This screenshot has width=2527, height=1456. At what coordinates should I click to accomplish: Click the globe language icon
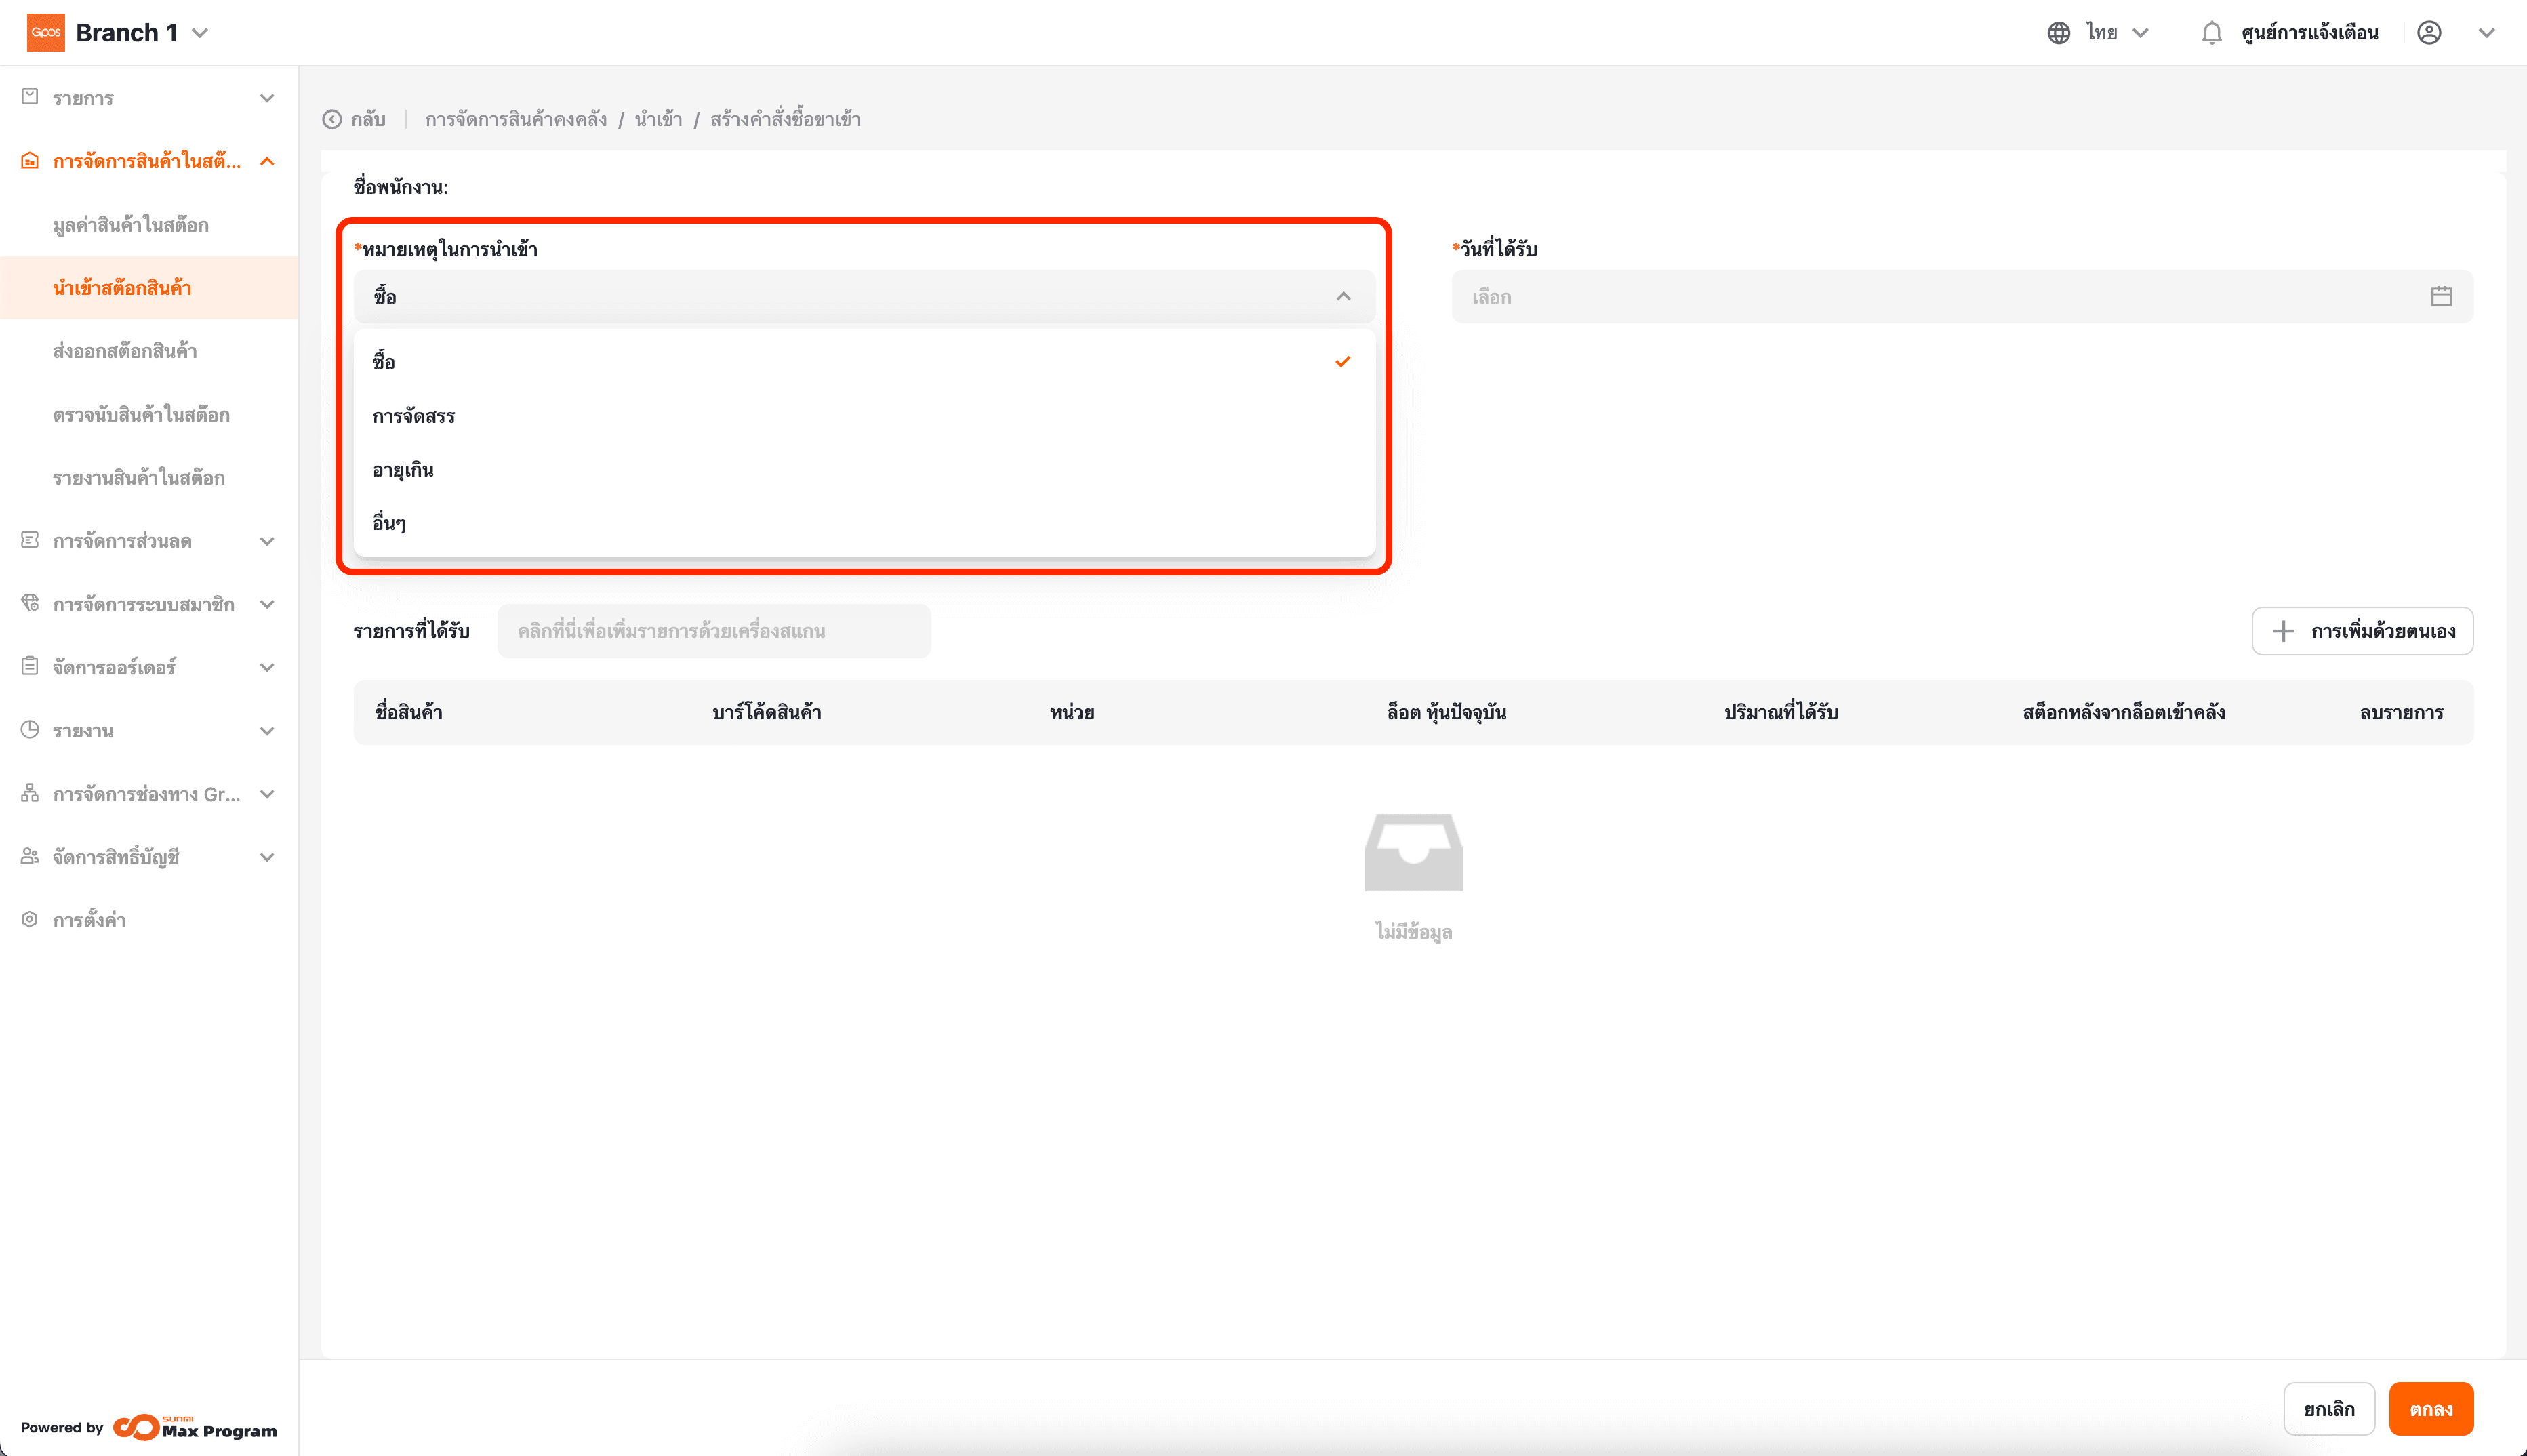pos(2058,33)
